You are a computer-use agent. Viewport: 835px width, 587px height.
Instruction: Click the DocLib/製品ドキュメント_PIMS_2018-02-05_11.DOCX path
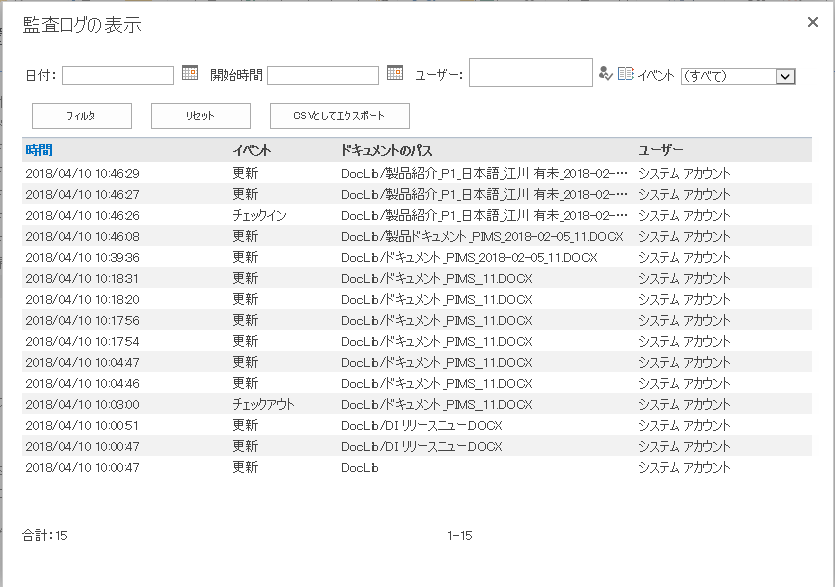click(482, 237)
